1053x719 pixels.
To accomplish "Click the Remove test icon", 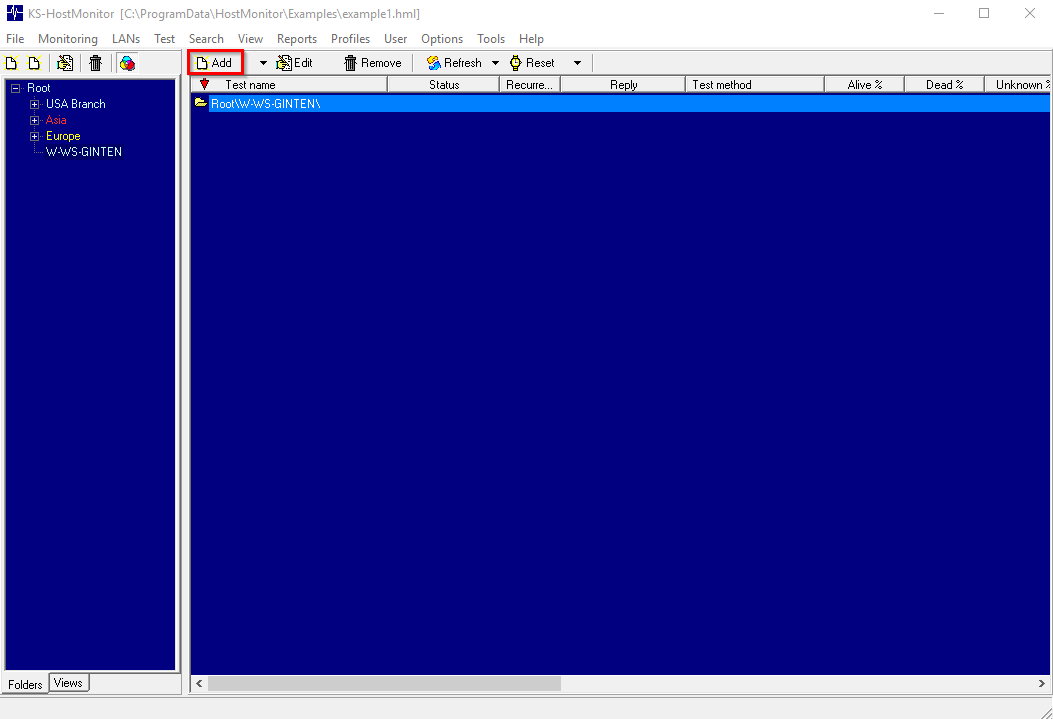I will (371, 62).
